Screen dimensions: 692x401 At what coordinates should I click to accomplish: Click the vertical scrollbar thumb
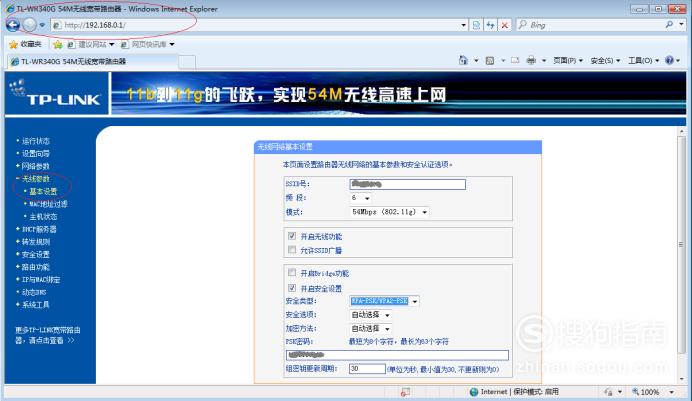point(681,245)
